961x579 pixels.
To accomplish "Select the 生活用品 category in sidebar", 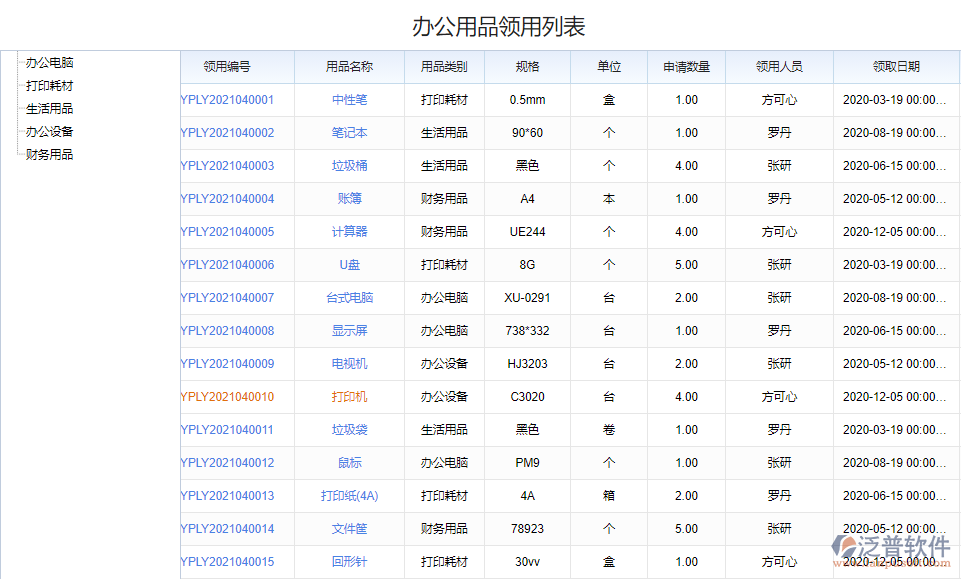I will tap(48, 108).
